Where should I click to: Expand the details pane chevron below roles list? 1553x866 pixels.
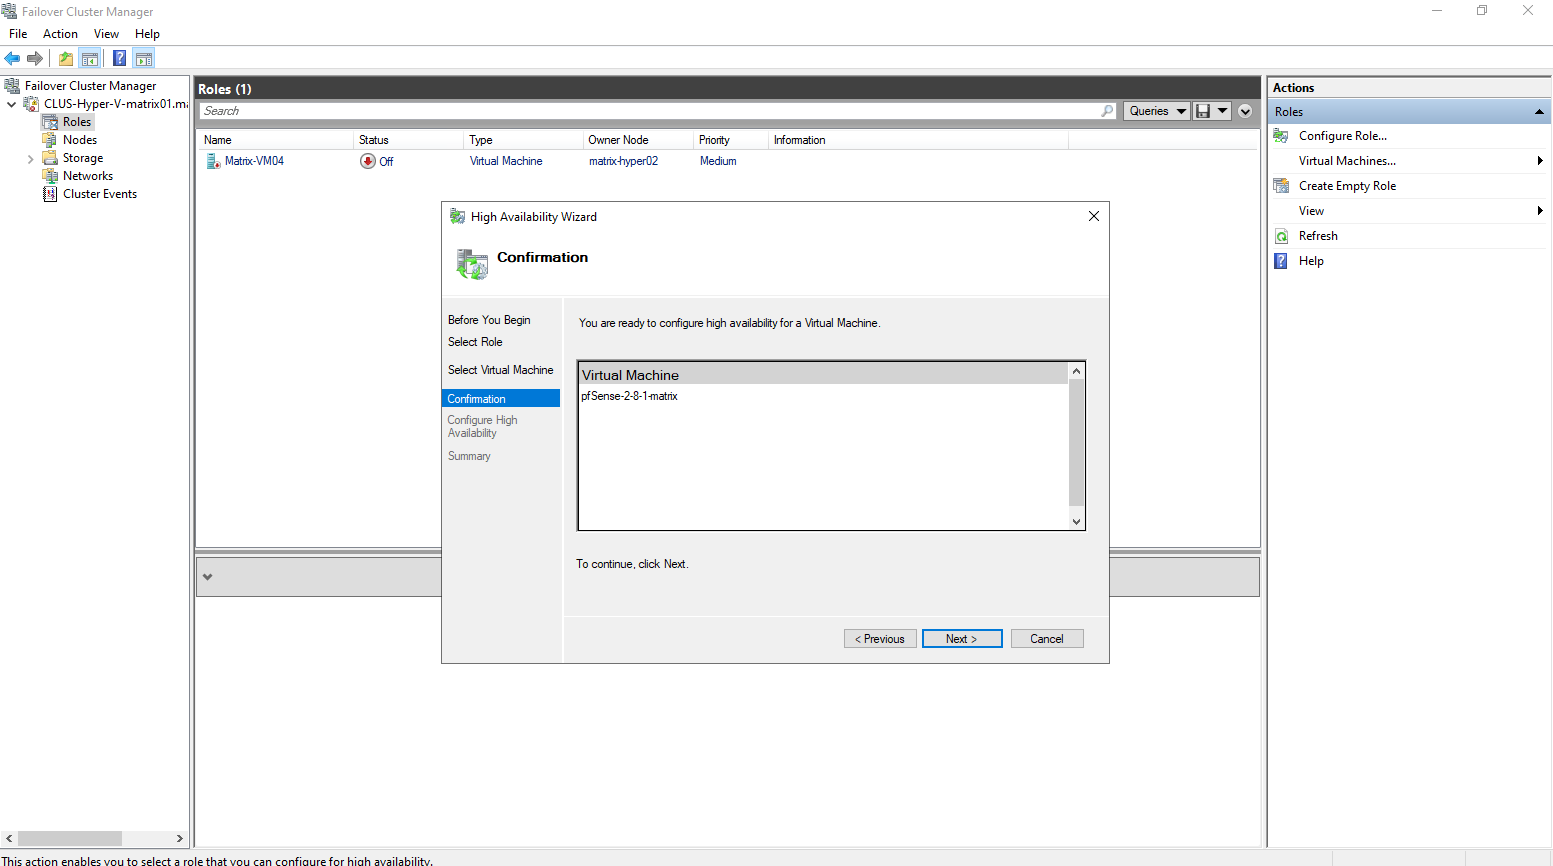(207, 577)
